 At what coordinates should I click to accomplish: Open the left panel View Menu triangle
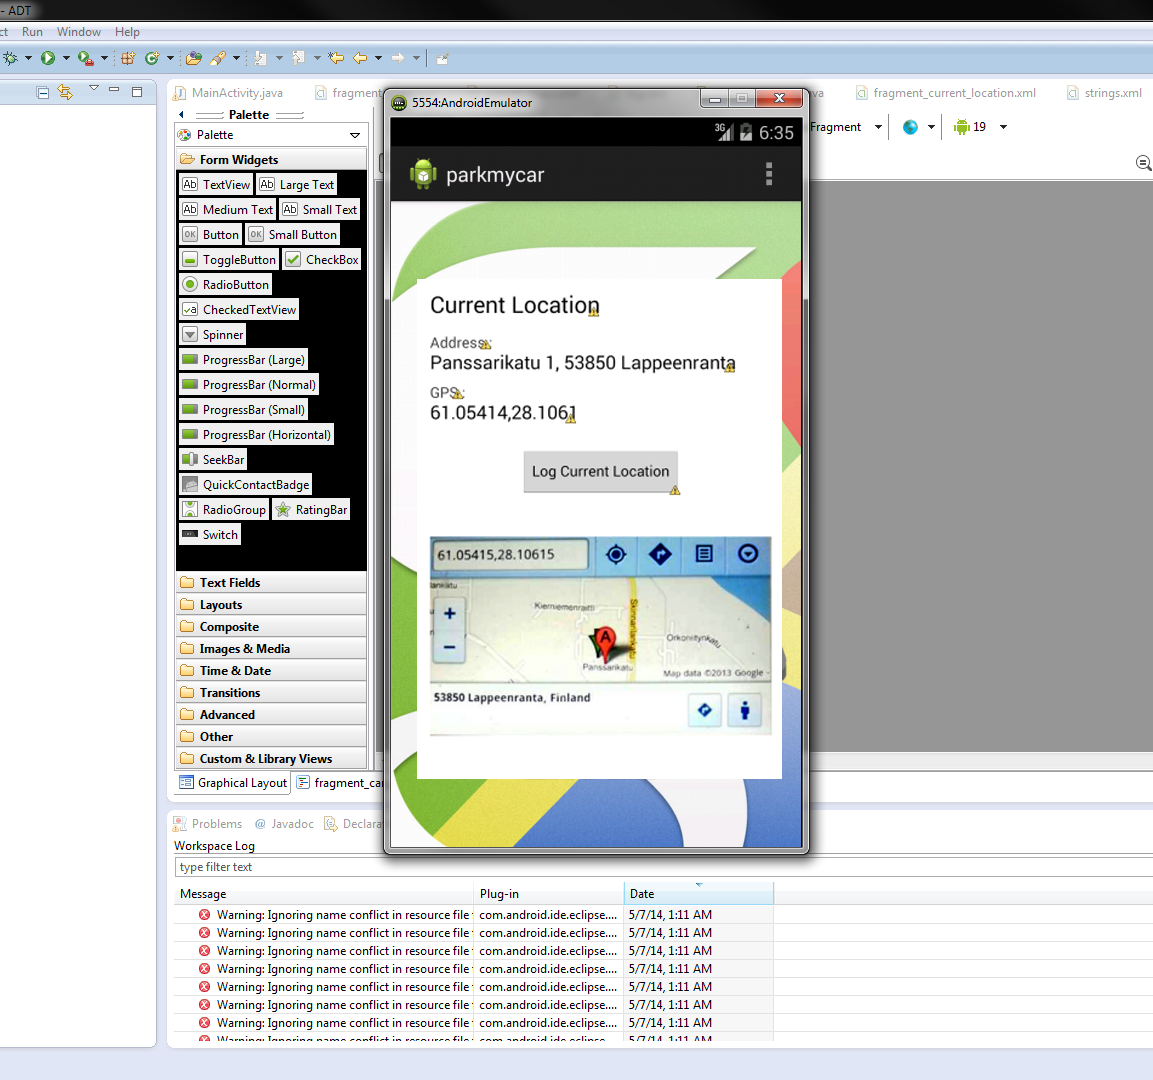point(93,88)
